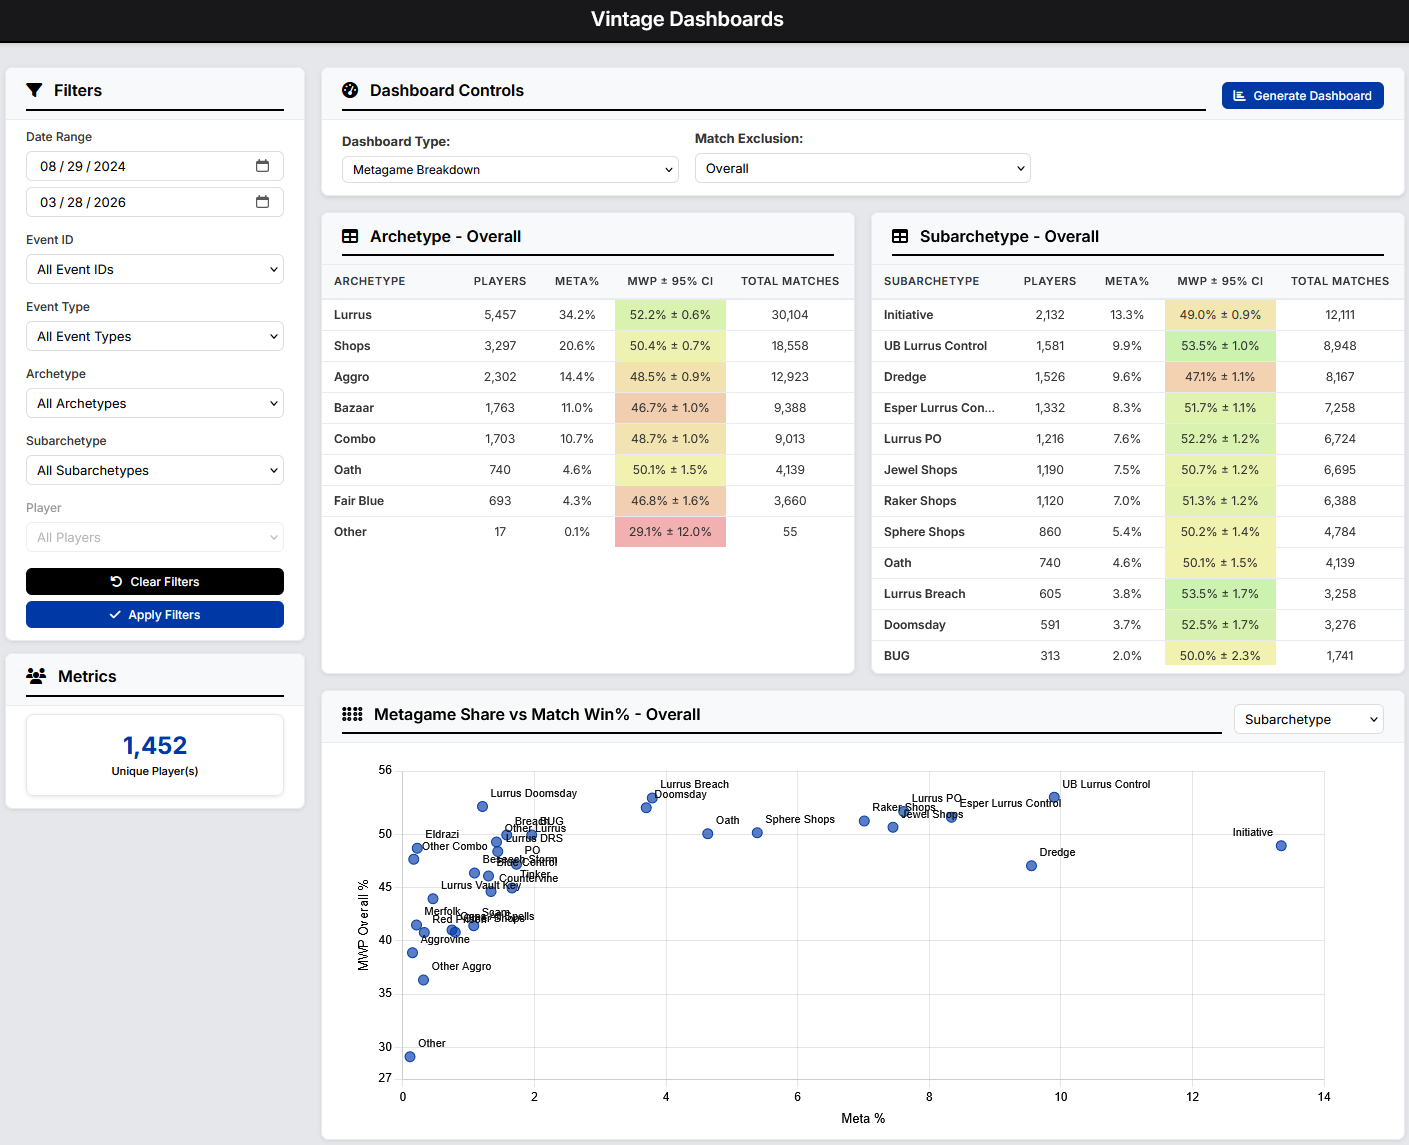
Task: Open the chart's Subarchetype grouping dropdown
Action: pos(1308,719)
